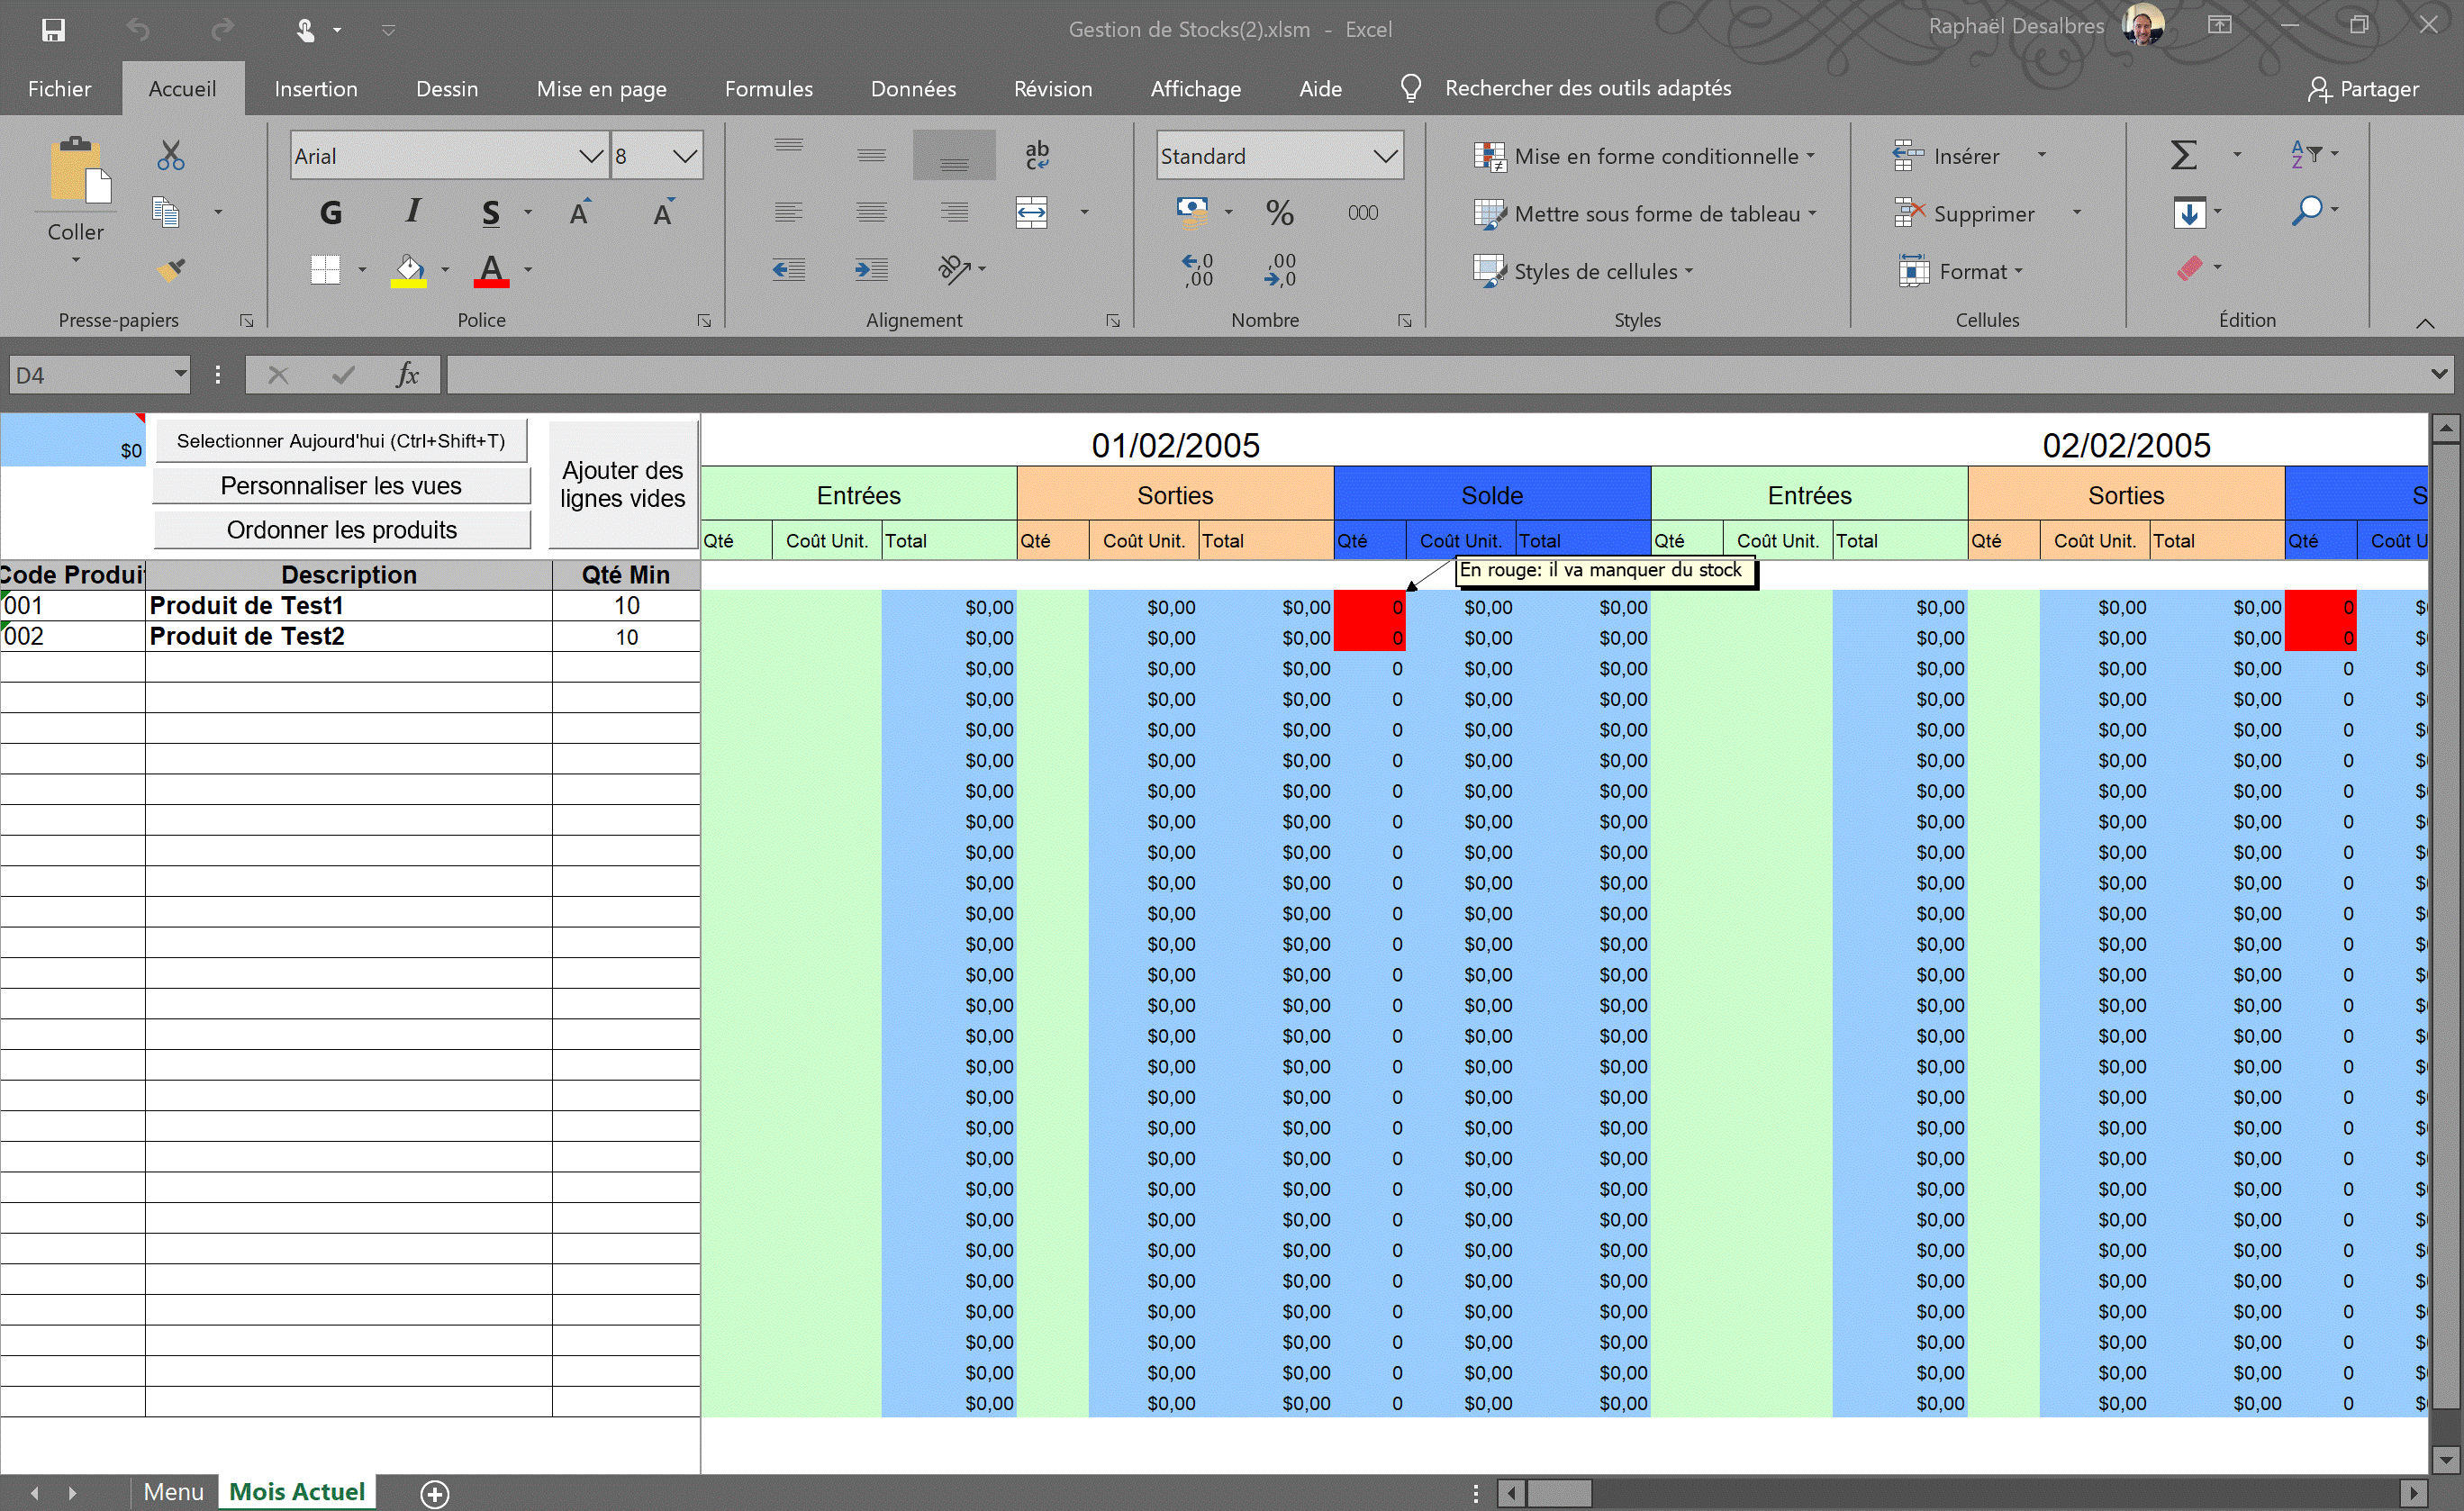Click the Find and Select magnifier icon

pyautogui.click(x=2307, y=211)
